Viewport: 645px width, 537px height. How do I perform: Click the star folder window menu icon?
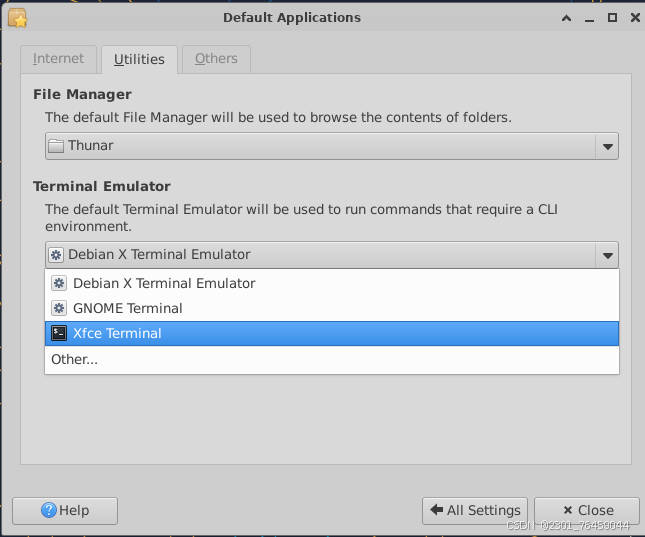click(17, 18)
